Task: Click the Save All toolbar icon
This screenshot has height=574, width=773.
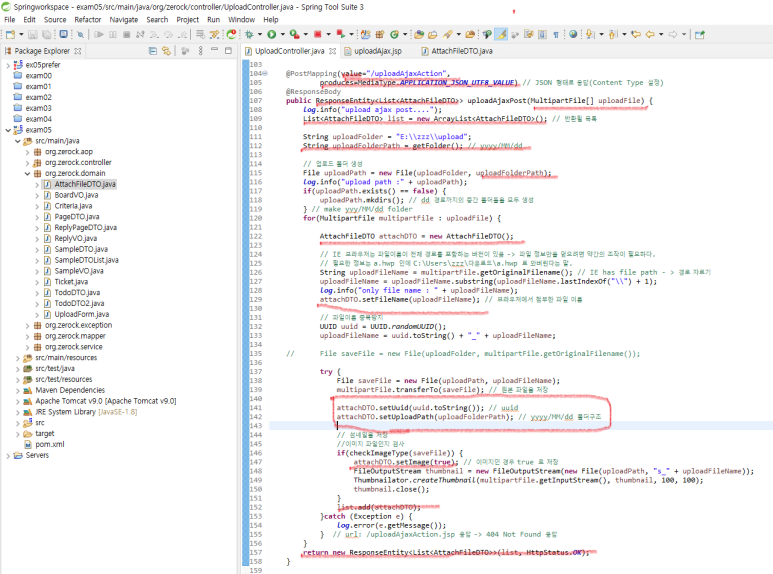Action: click(46, 35)
